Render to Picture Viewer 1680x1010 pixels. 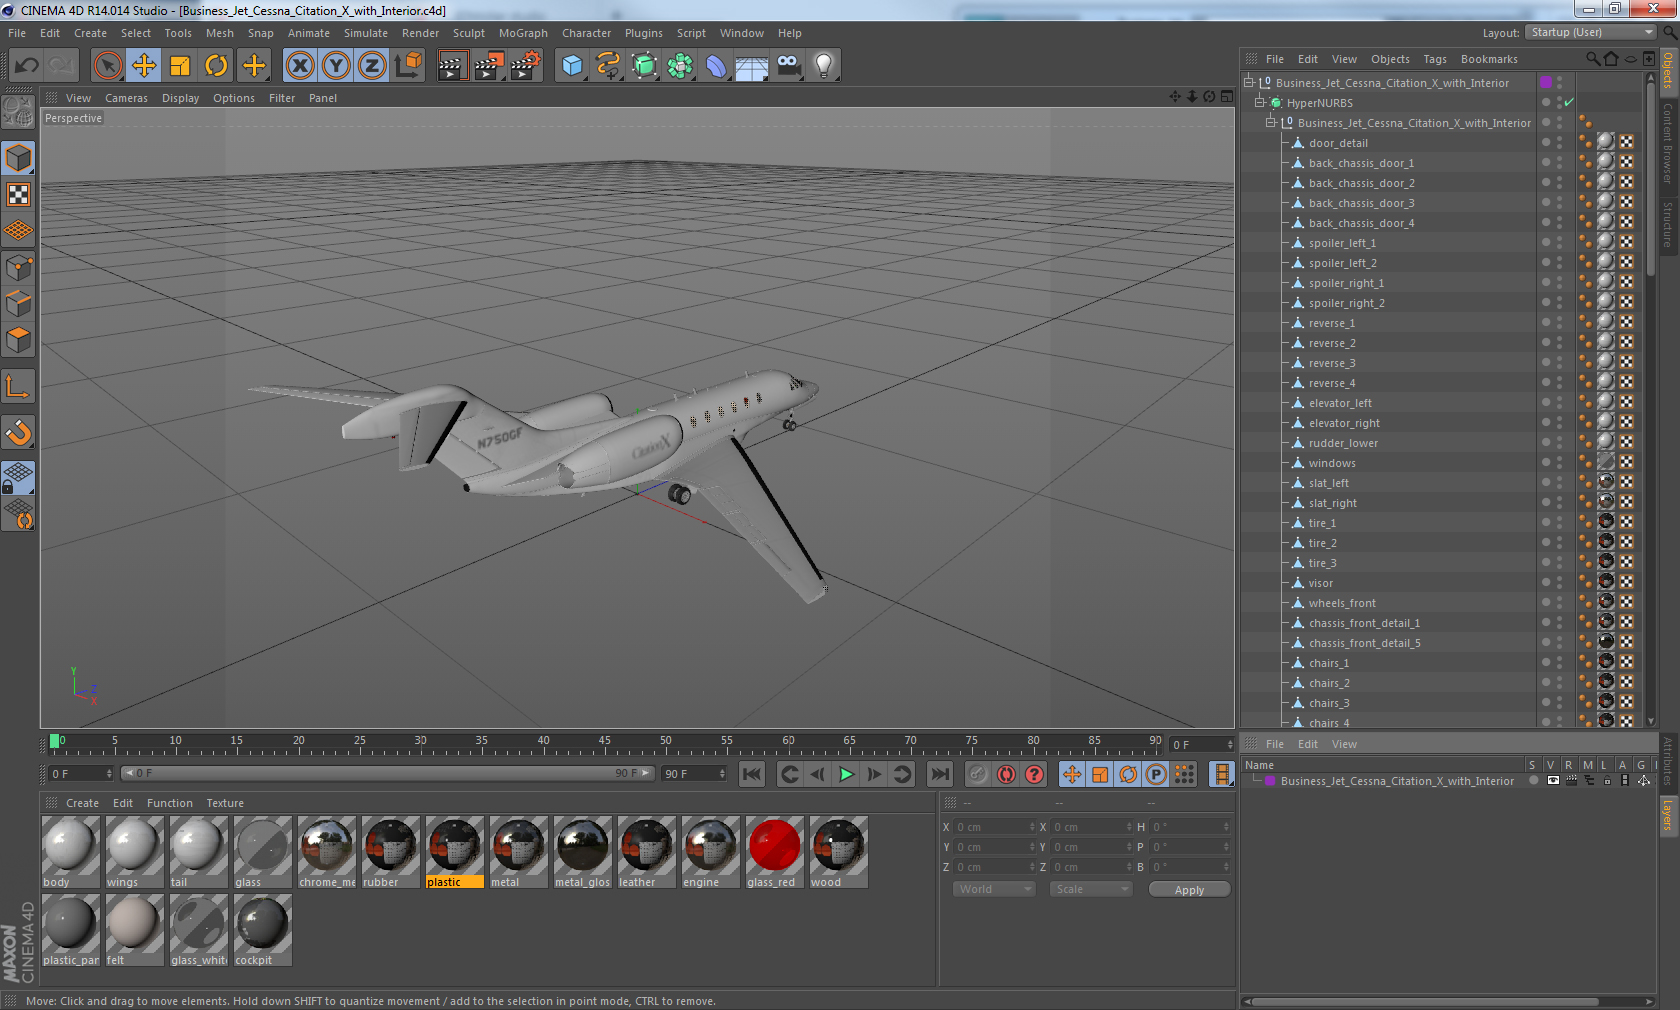(488, 66)
